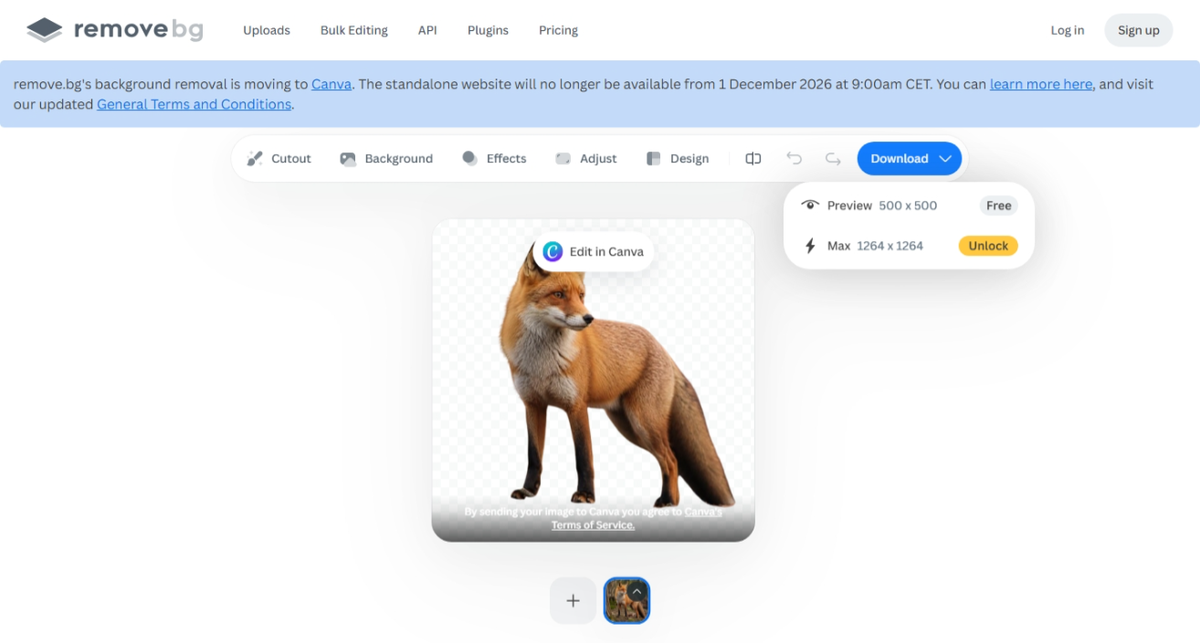Click the Preview eye icon
This screenshot has height=643, width=1200.
[810, 205]
